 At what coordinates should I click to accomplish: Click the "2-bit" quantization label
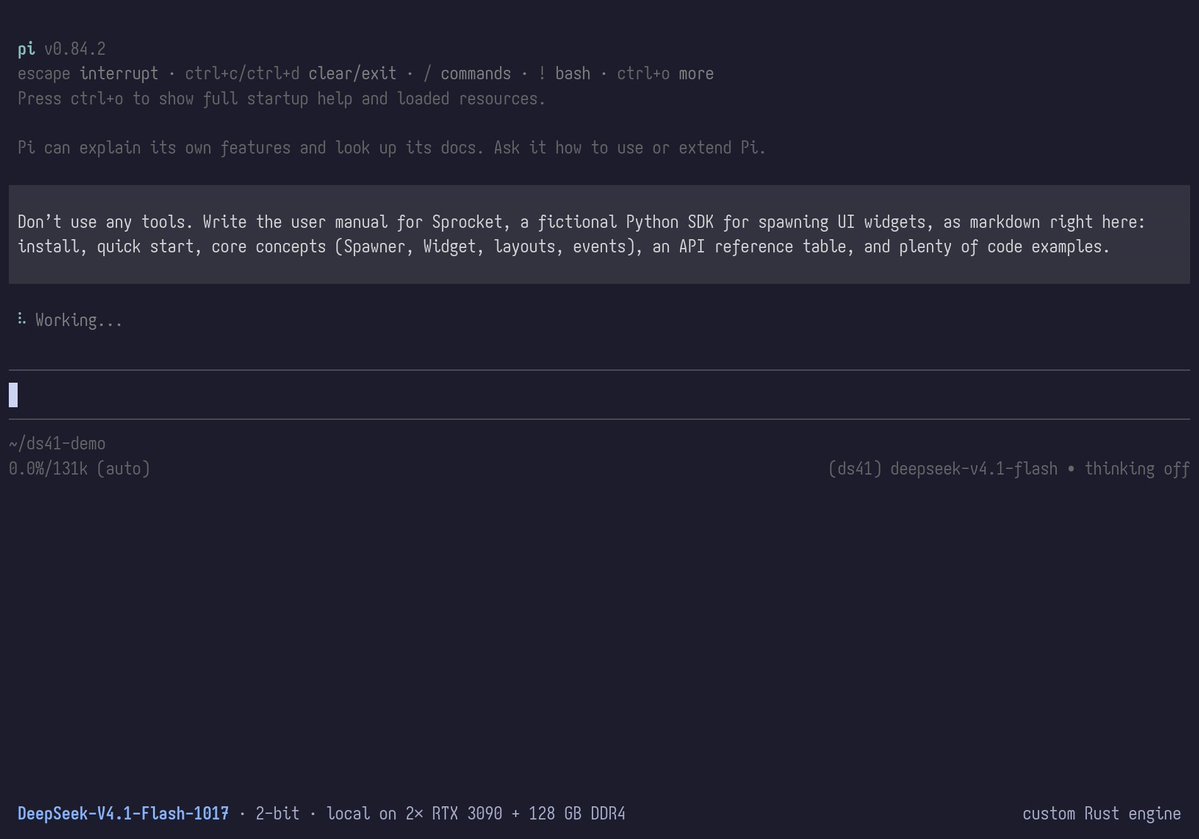278,813
